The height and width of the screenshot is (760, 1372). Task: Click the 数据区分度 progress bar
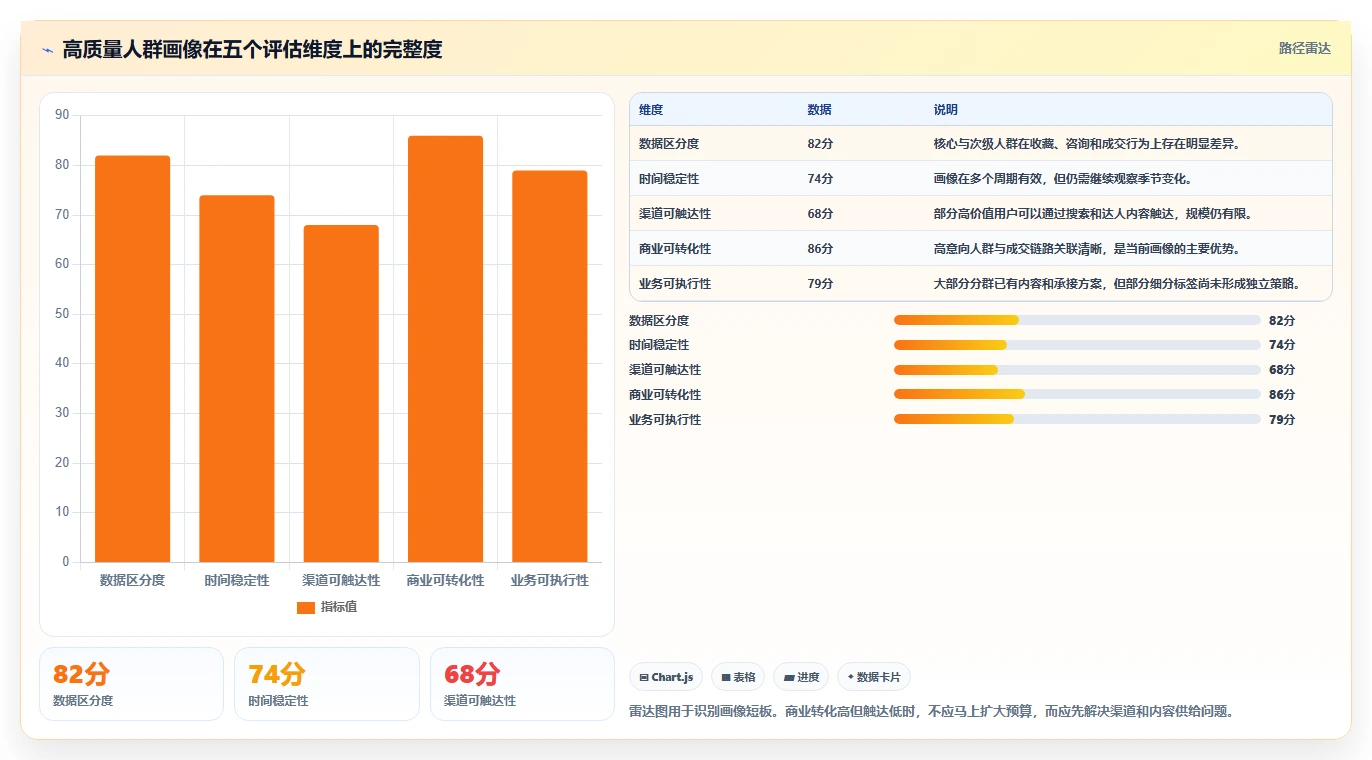point(1077,320)
